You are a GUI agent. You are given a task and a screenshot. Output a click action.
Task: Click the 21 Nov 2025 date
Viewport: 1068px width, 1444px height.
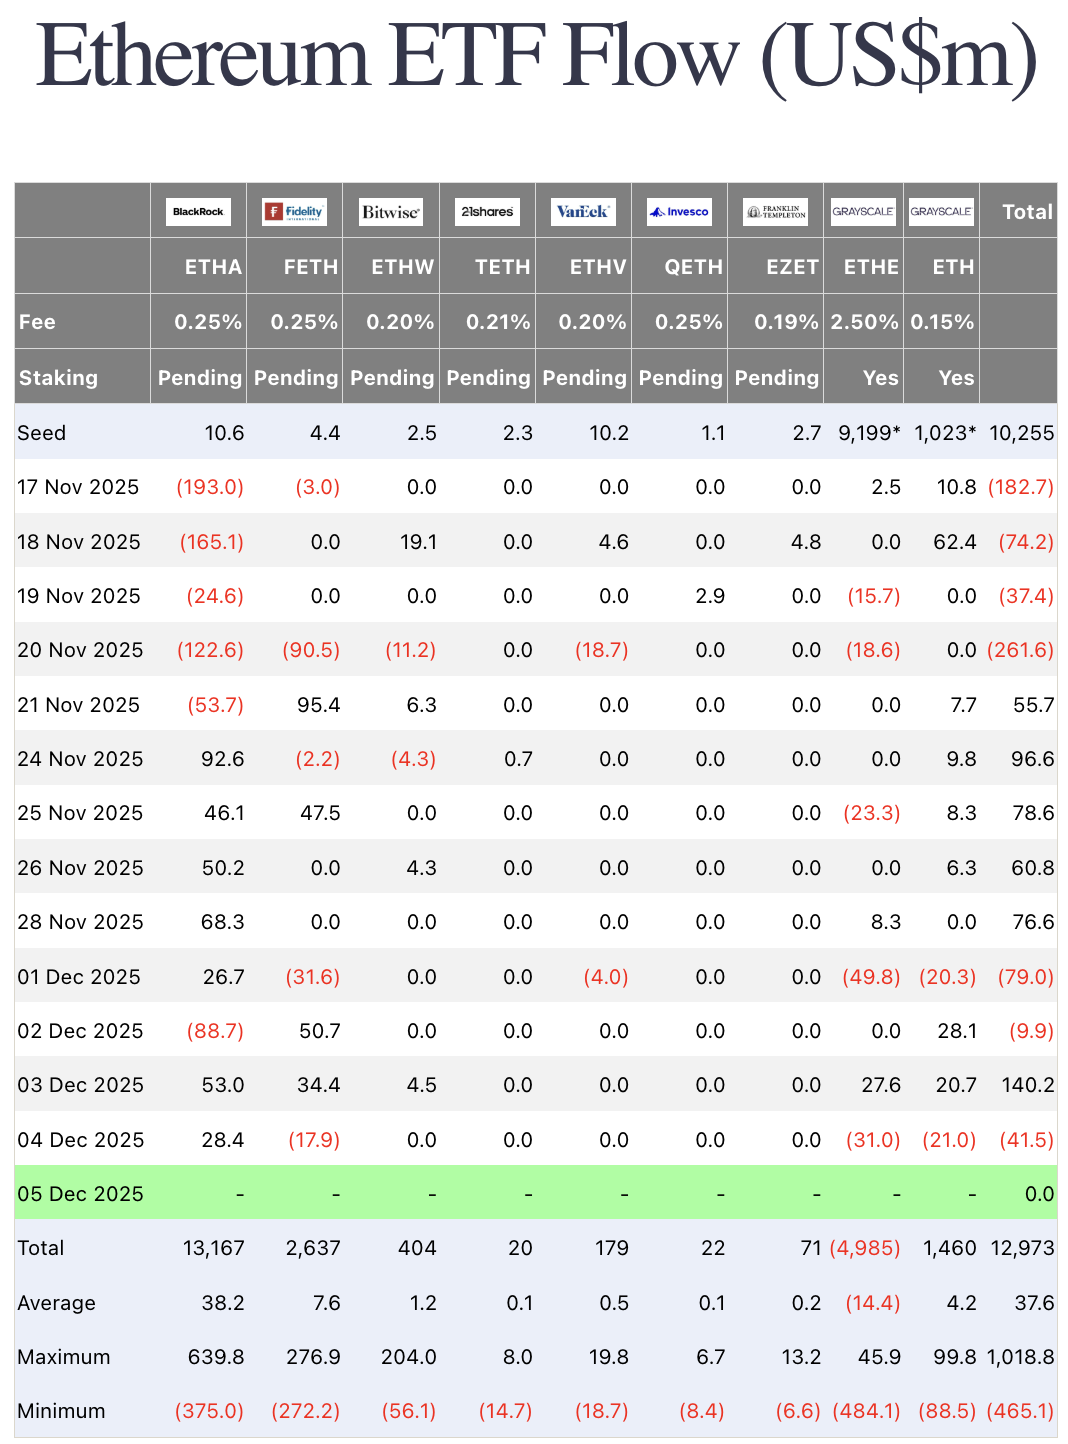79,705
